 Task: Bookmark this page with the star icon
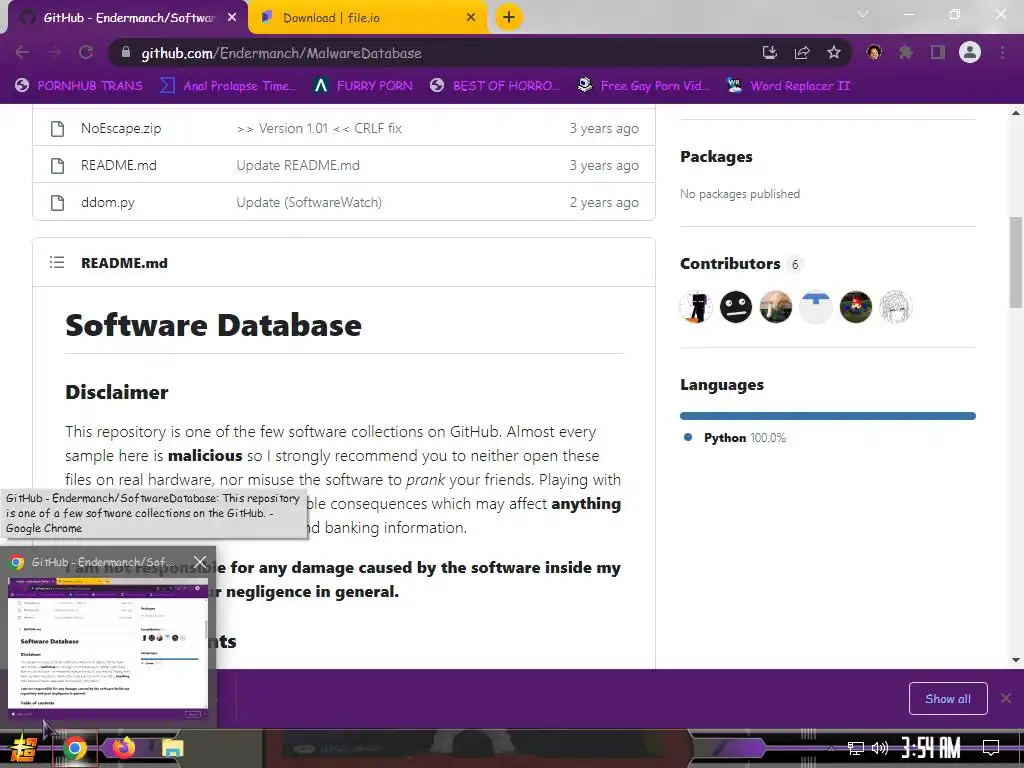click(x=834, y=53)
